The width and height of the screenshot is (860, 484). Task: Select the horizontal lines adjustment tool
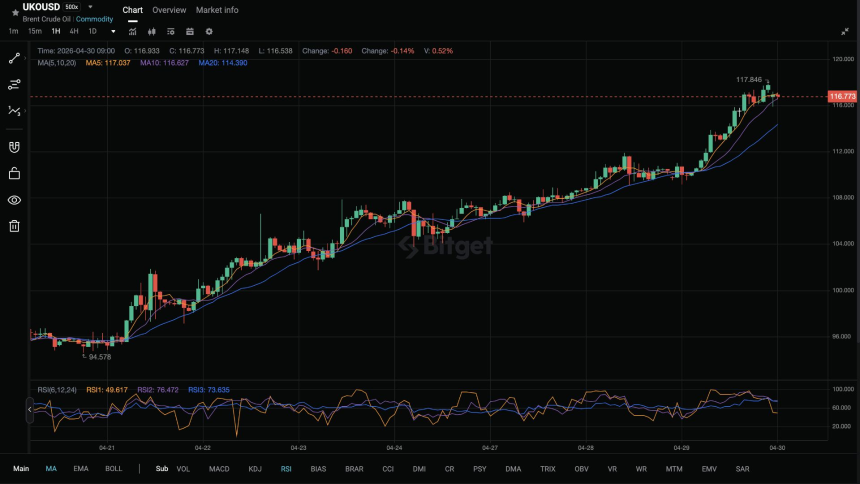click(x=14, y=85)
